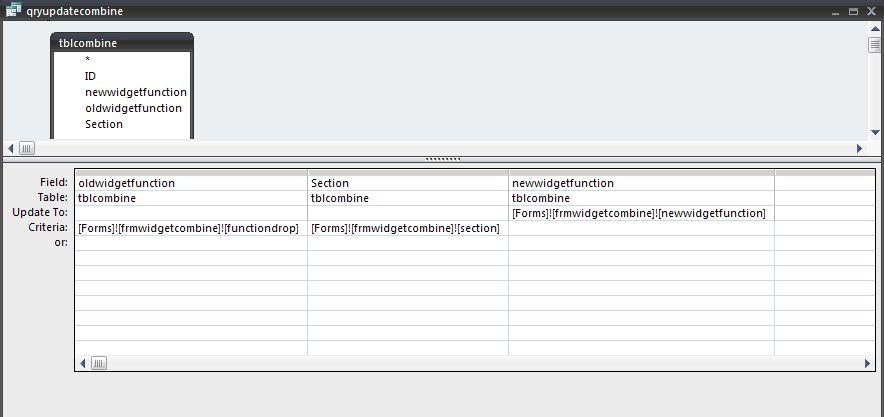Click the tblcombine table title bar
The width and height of the screenshot is (884, 417).
tap(122, 43)
